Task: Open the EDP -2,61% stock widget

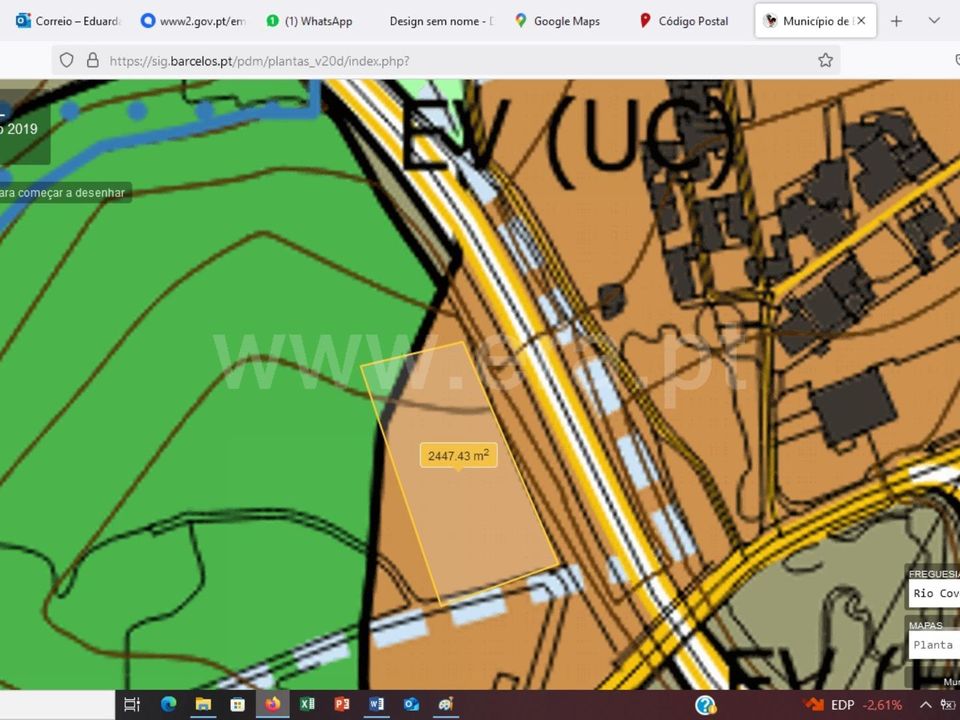Action: [853, 705]
